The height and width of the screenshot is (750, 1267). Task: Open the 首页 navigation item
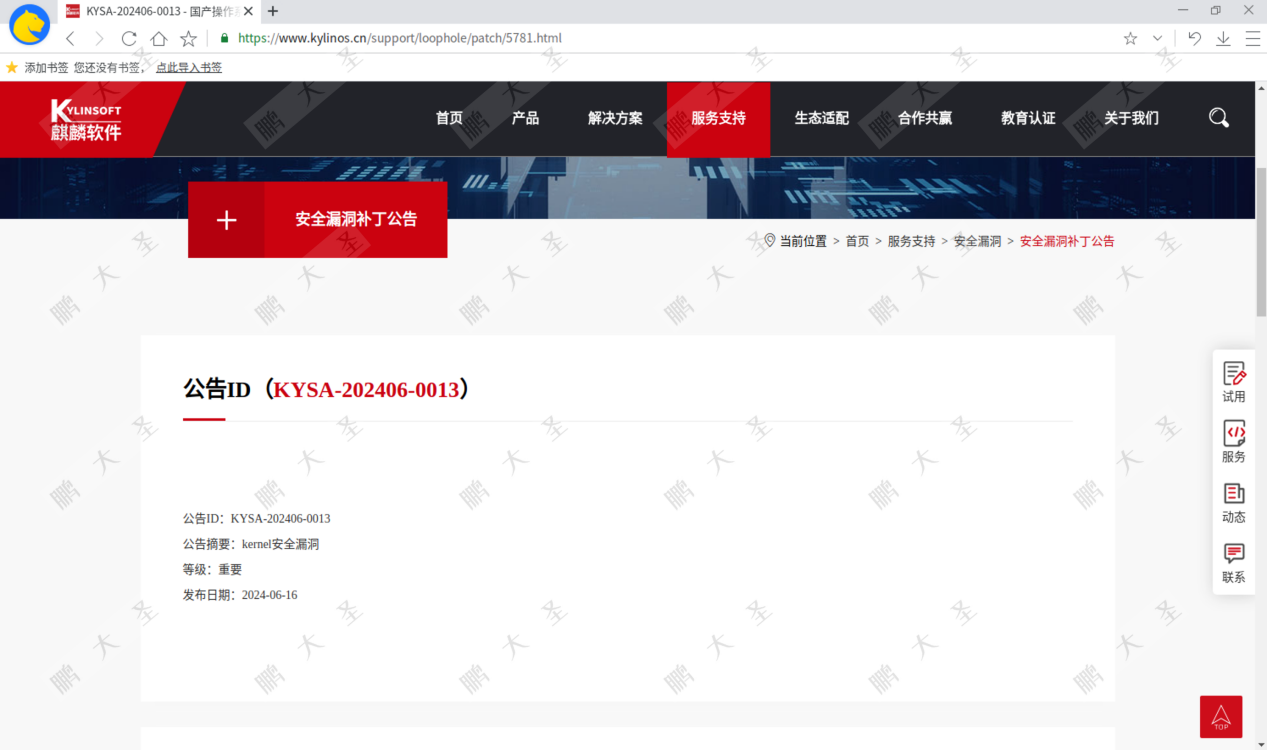pyautogui.click(x=449, y=118)
